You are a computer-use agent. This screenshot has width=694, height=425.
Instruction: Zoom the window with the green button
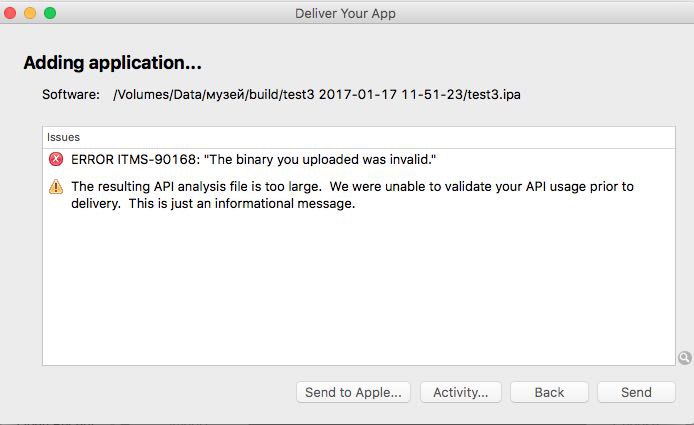[50, 13]
